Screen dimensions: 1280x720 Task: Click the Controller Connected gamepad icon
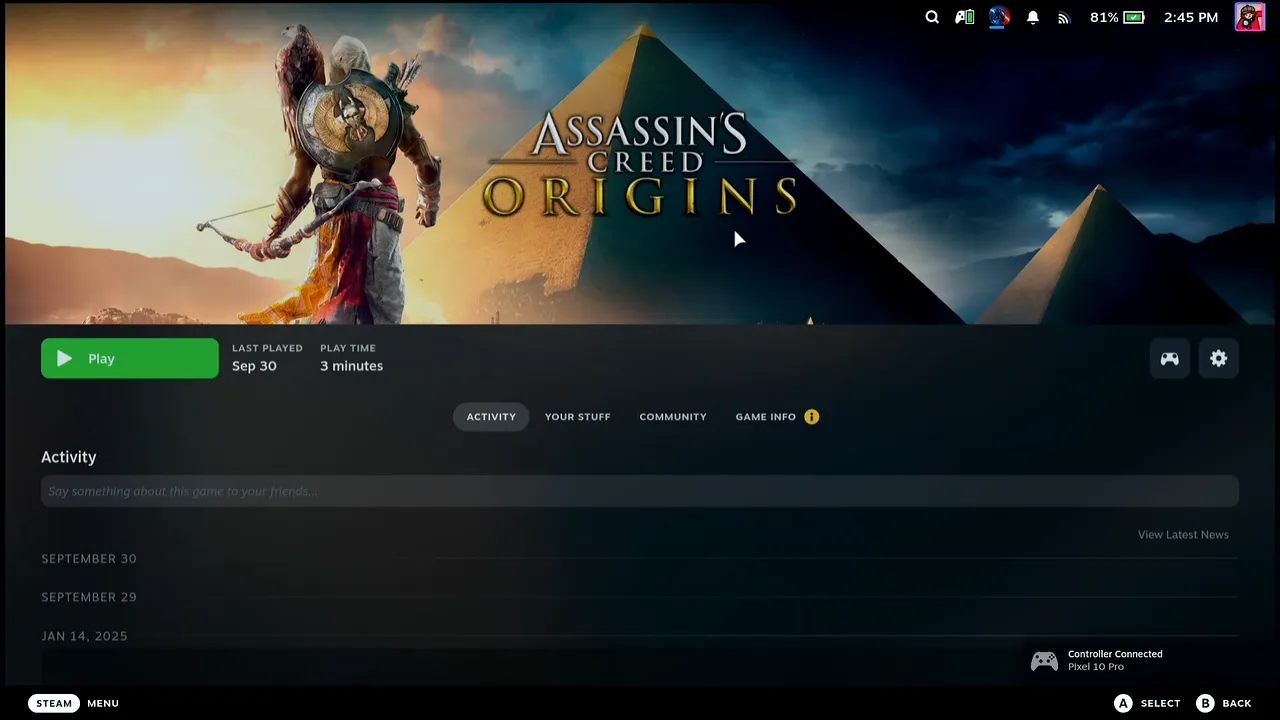[1044, 660]
